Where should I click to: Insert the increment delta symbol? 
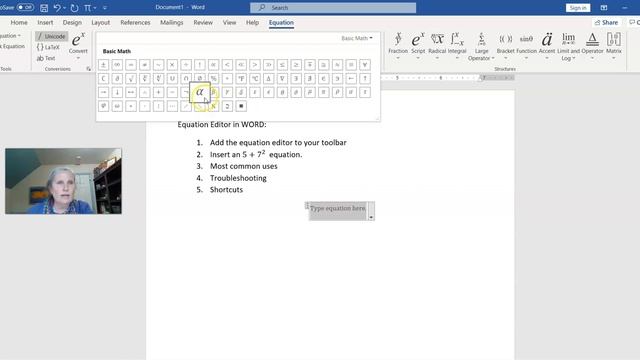coord(269,78)
